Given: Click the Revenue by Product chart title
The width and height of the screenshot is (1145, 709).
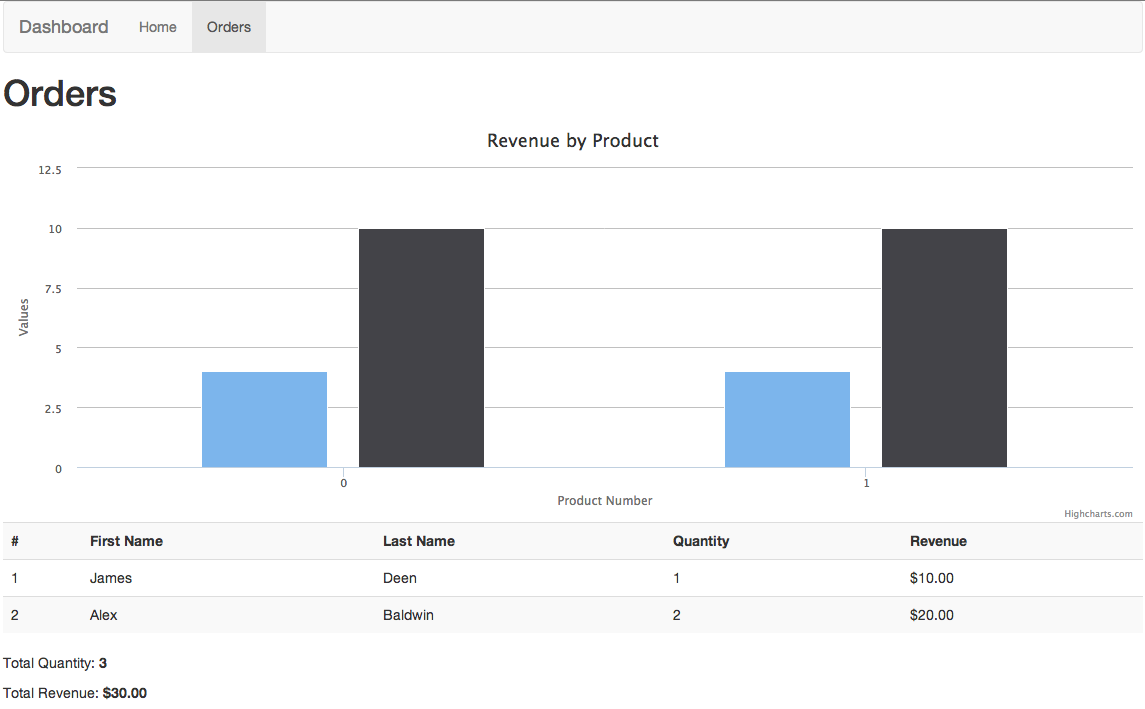Looking at the screenshot, I should point(572,140).
